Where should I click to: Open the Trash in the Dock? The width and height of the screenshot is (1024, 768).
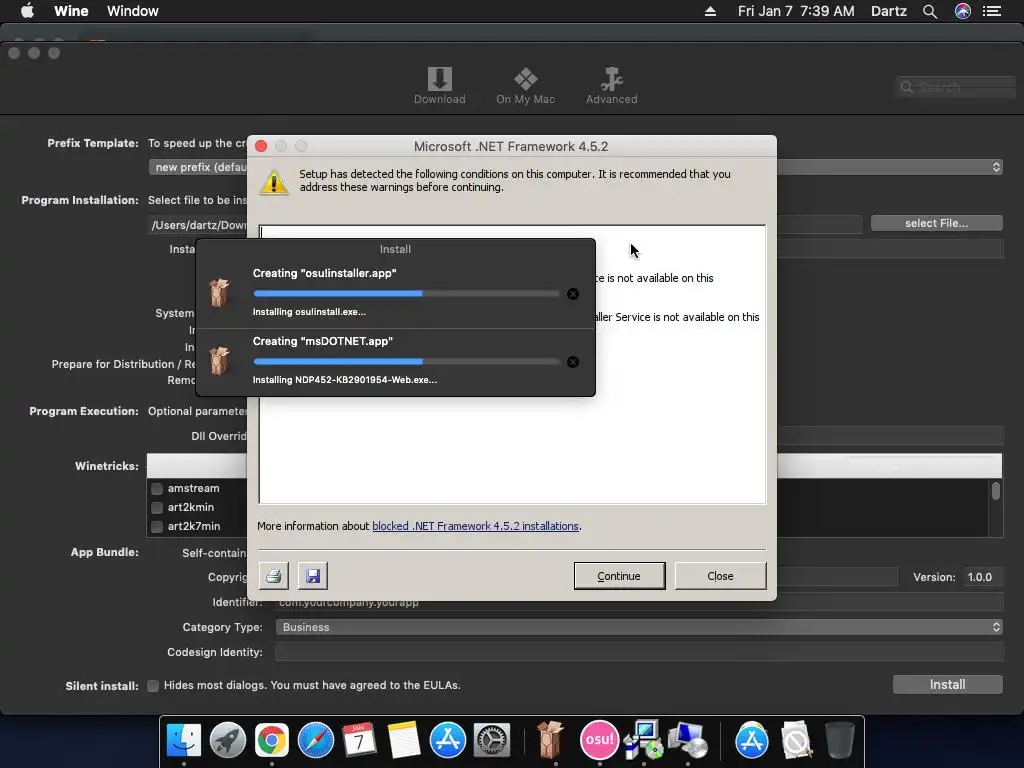839,740
